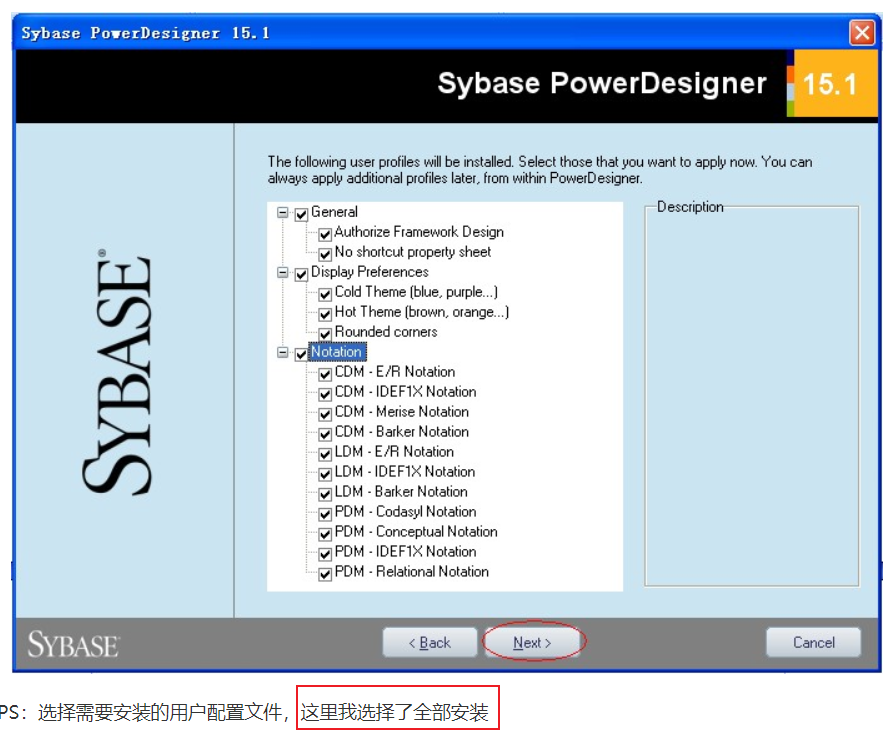Proceed with the Next button
Viewport: 896px width, 737px height.
[532, 643]
